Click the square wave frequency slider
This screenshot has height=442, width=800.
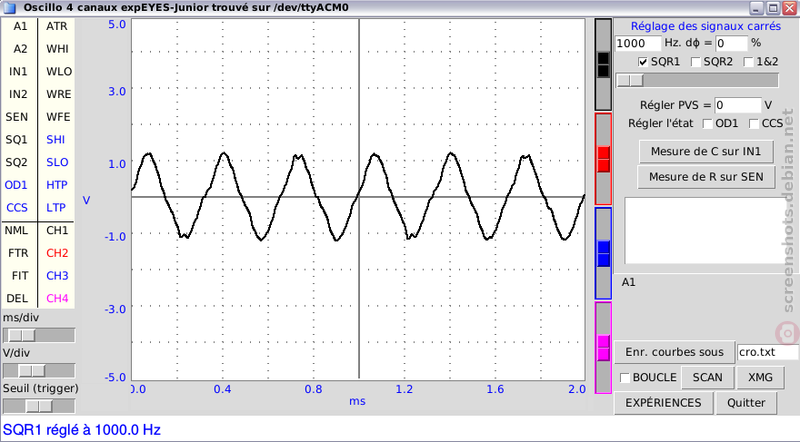click(697, 81)
